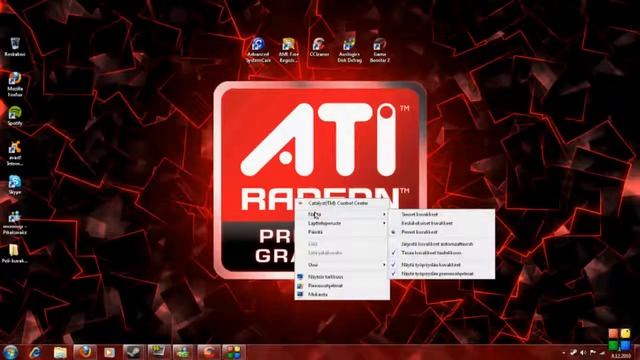Select the Pikakuvake messenger shortcut on the desktop

[15, 223]
